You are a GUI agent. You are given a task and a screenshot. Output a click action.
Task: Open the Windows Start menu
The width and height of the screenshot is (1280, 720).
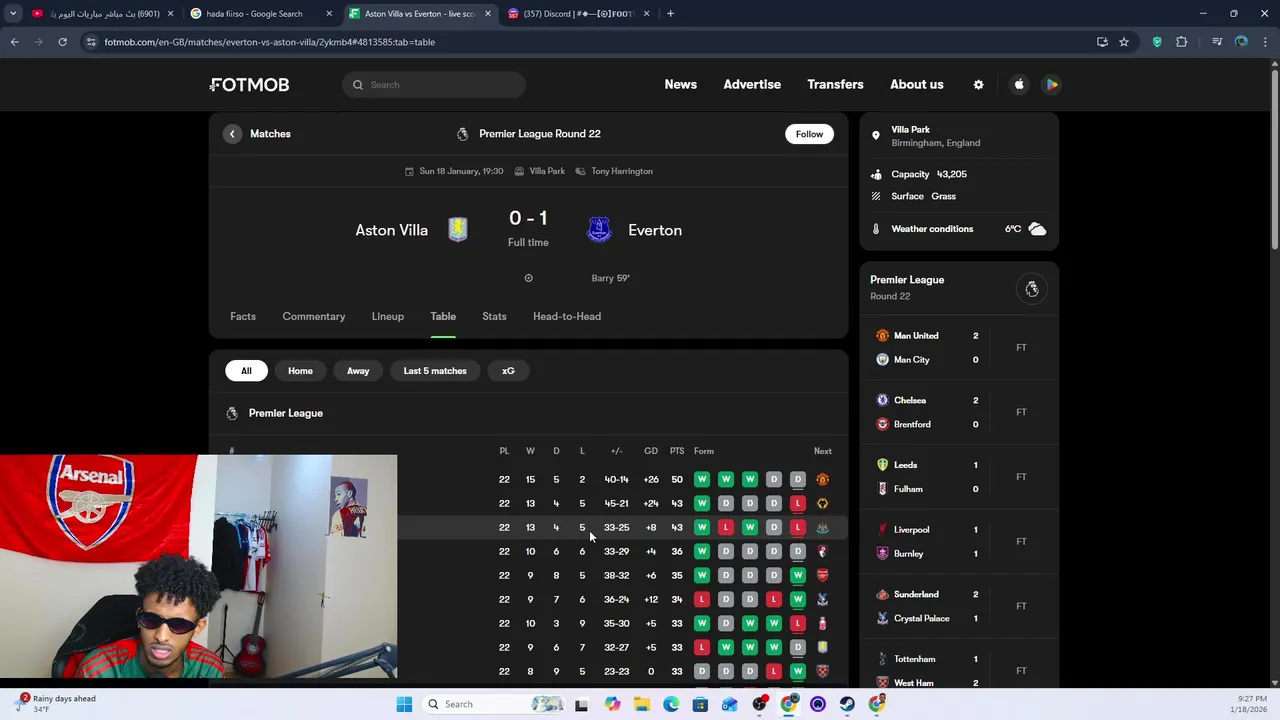pyautogui.click(x=404, y=704)
